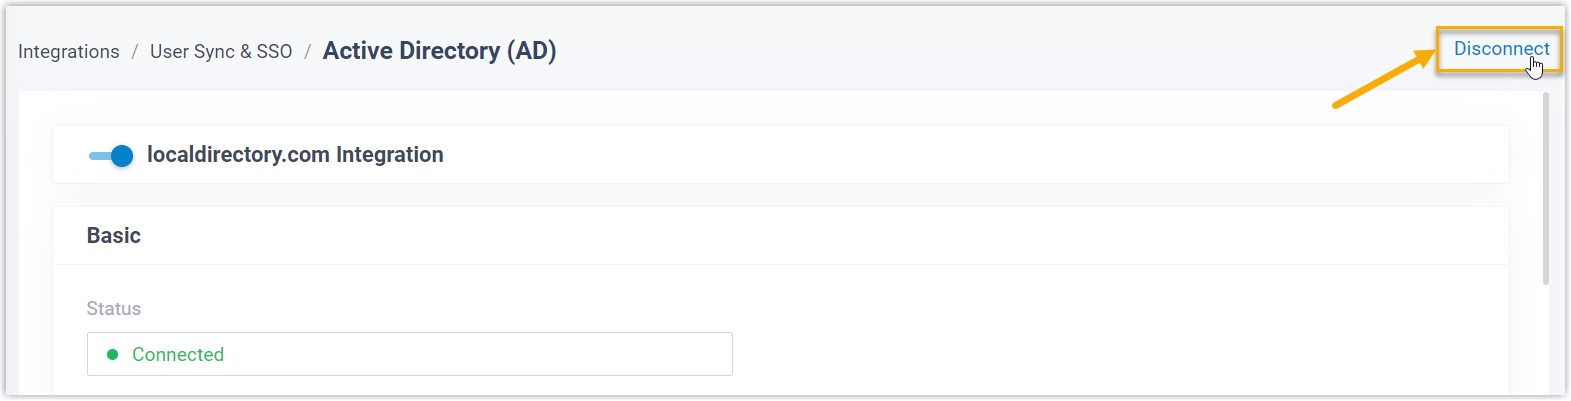The height and width of the screenshot is (401, 1571).
Task: Open the User Sync & SSO breadcrumb
Action: [221, 52]
